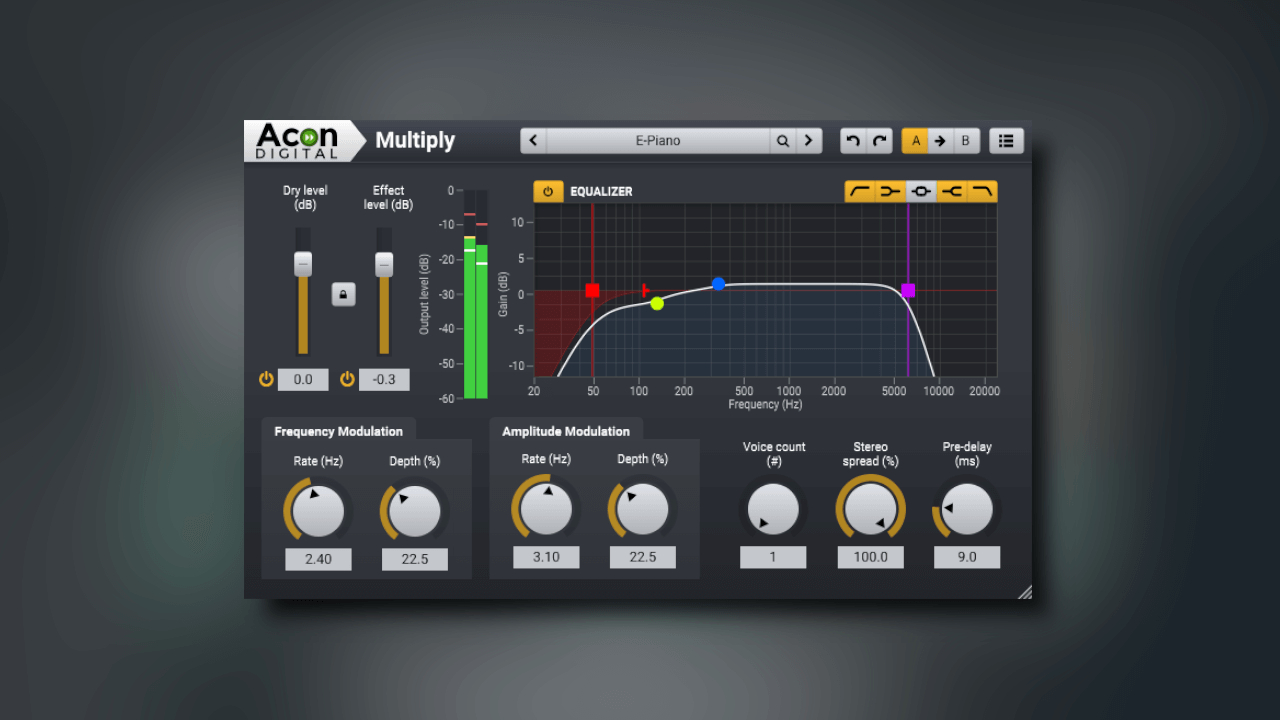
Task: Switch to the B comparison slot
Action: (x=965, y=140)
